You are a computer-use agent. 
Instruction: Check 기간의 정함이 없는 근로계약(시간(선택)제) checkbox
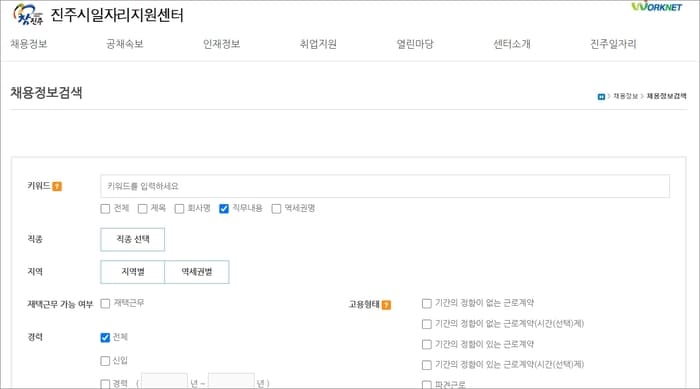click(427, 324)
